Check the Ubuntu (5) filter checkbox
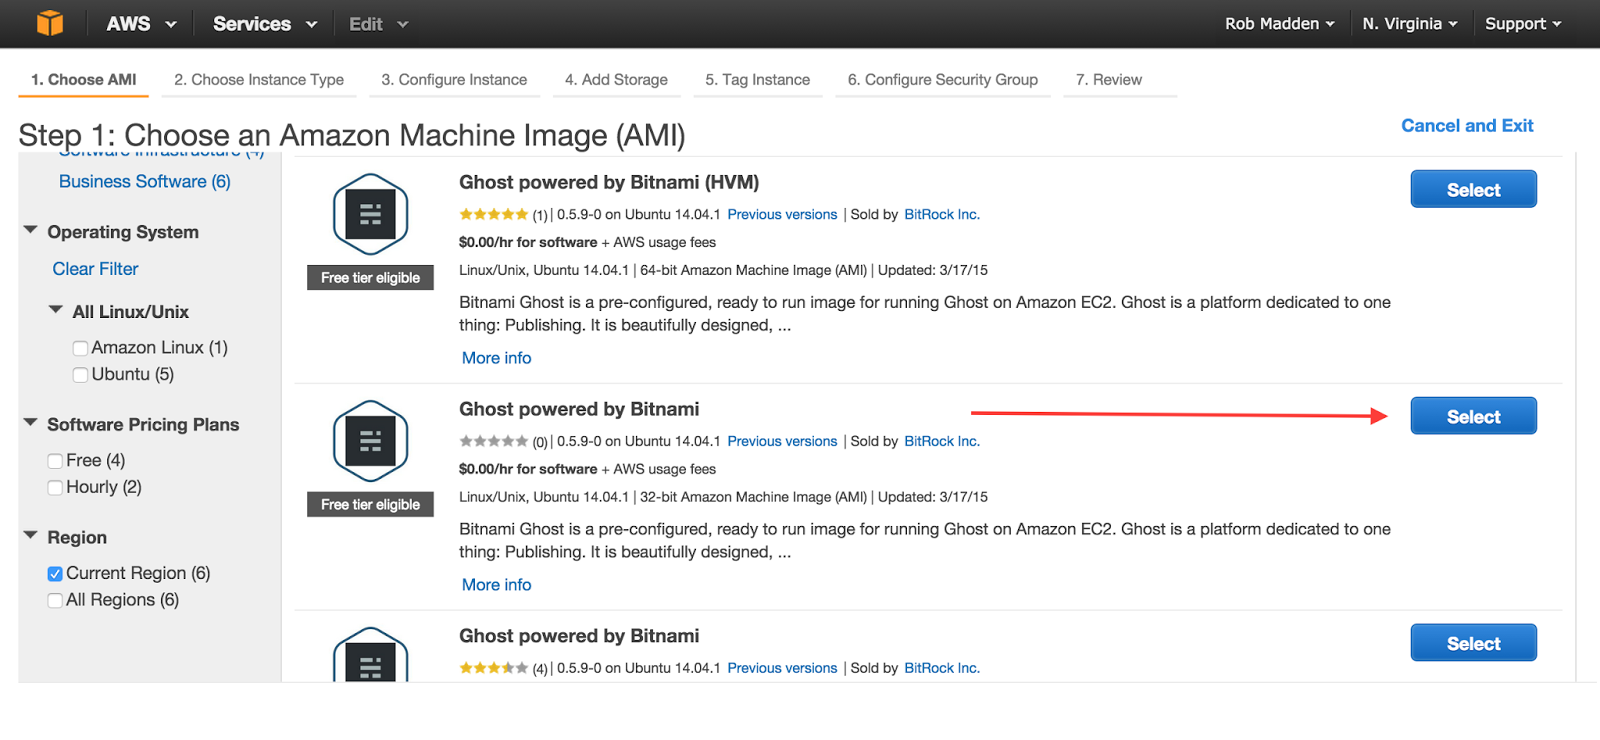This screenshot has width=1600, height=740. (x=80, y=375)
